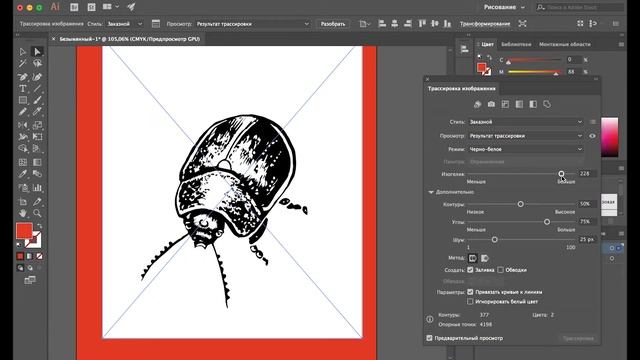Open Просмотр dropdown in control bar
The width and height of the screenshot is (640, 360).
pyautogui.click(x=253, y=24)
